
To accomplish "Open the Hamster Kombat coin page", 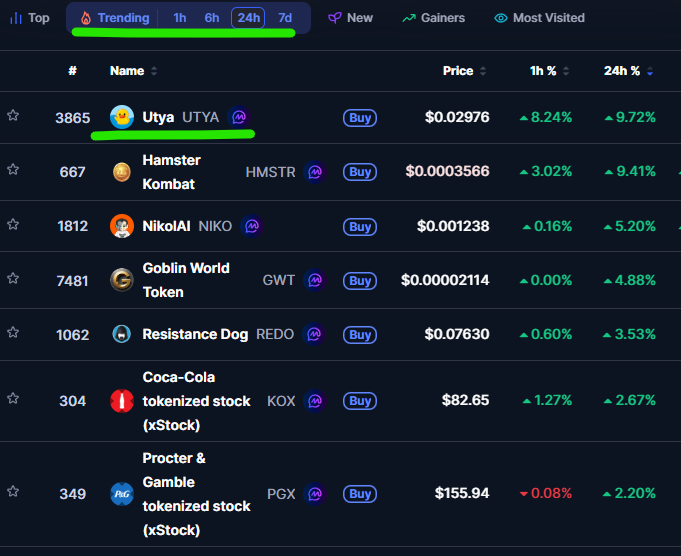I will [172, 172].
